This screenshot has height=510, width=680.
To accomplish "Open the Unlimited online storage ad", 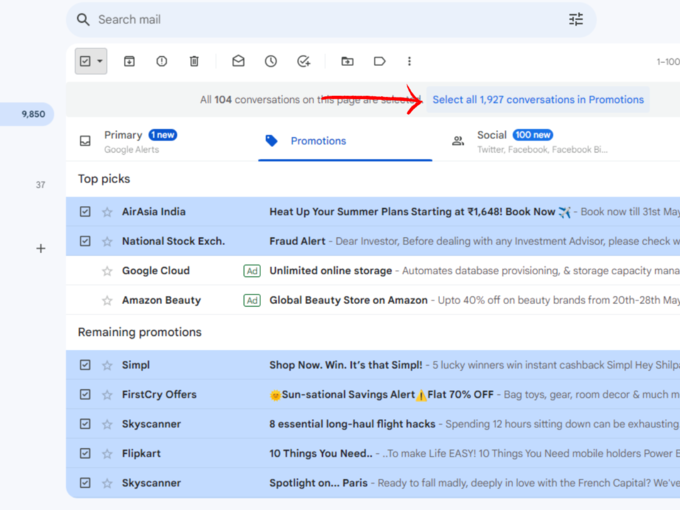I will [x=330, y=271].
